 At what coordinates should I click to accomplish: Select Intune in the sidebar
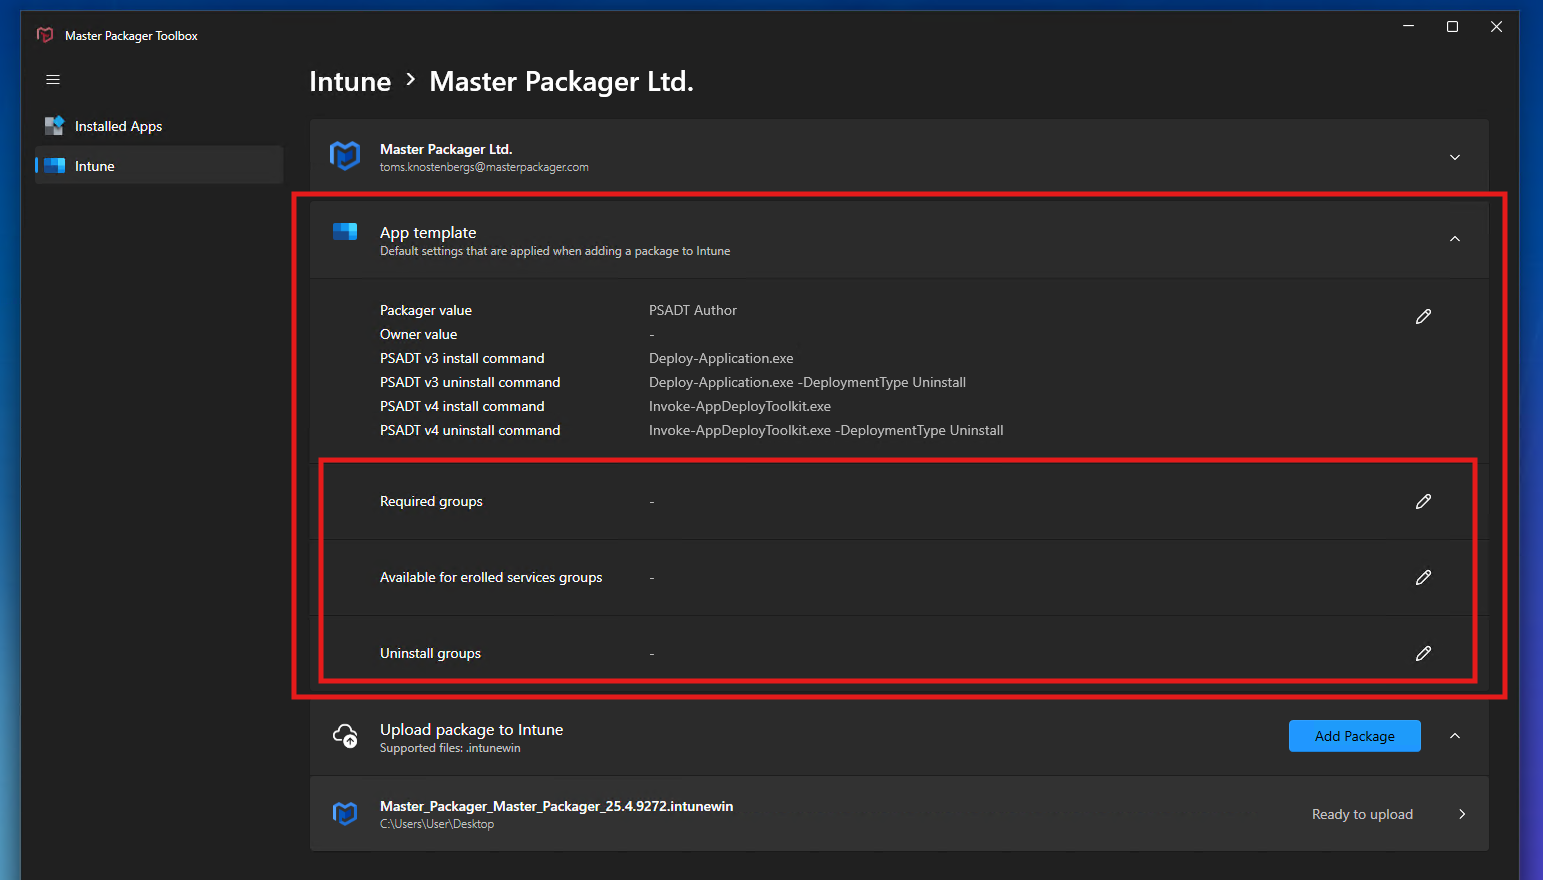159,165
